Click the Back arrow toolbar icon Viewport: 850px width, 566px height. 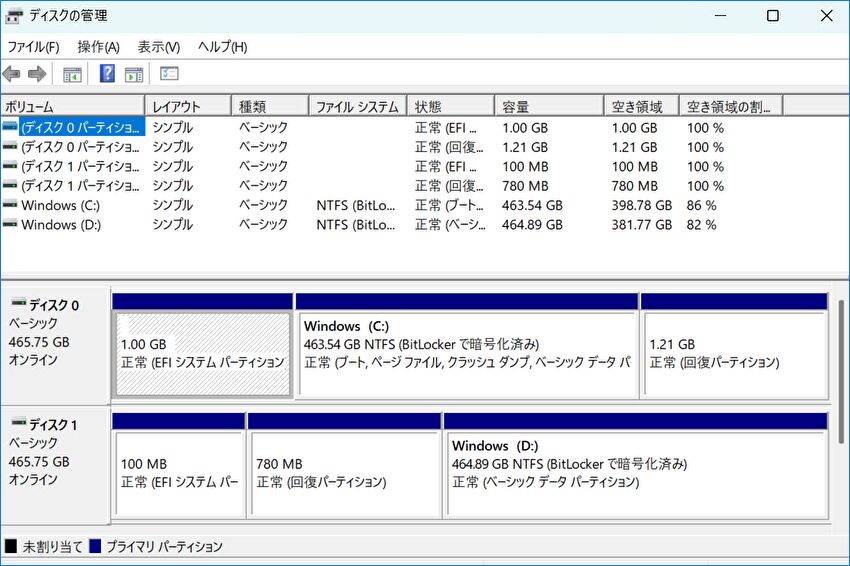click(x=11, y=73)
